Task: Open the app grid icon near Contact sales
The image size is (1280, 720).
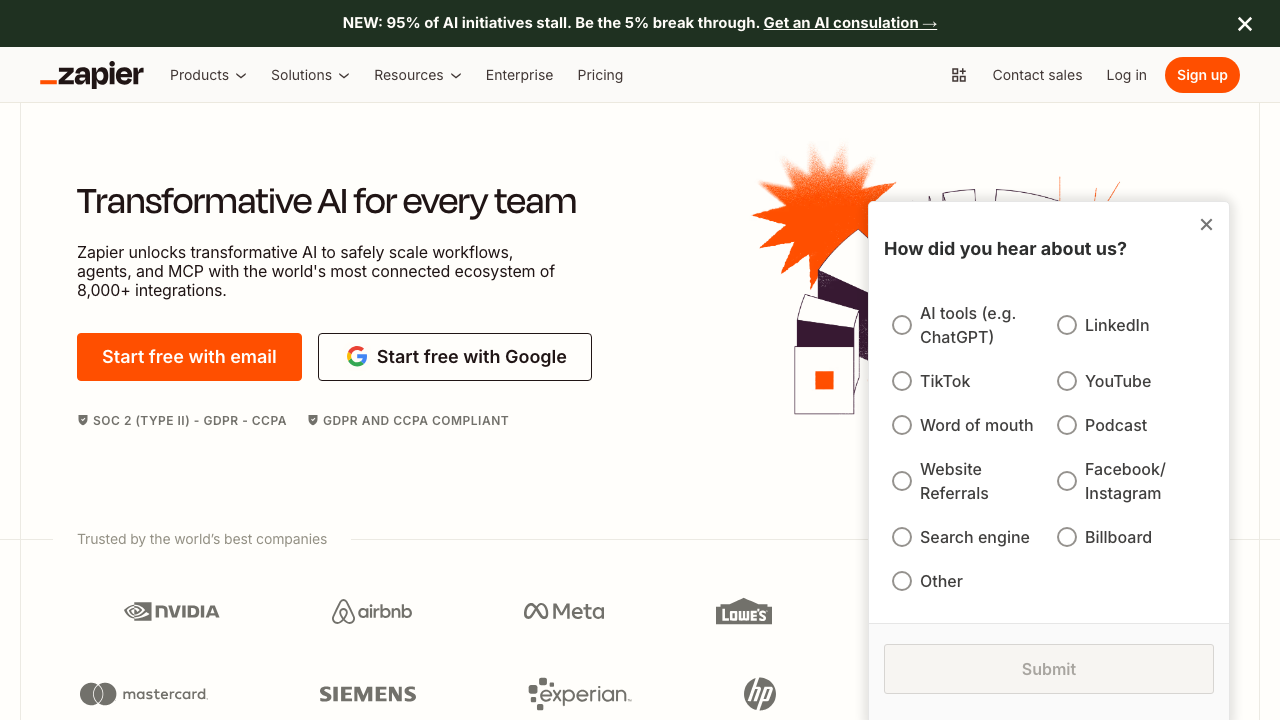Action: (958, 74)
